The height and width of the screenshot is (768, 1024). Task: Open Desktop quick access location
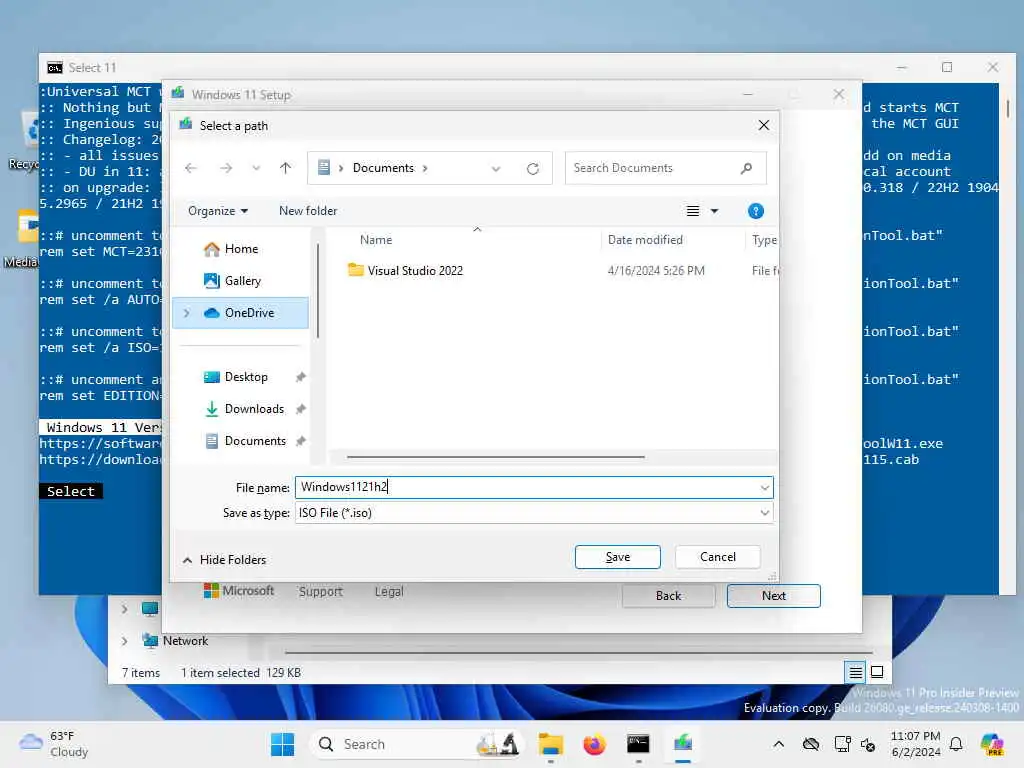246,377
